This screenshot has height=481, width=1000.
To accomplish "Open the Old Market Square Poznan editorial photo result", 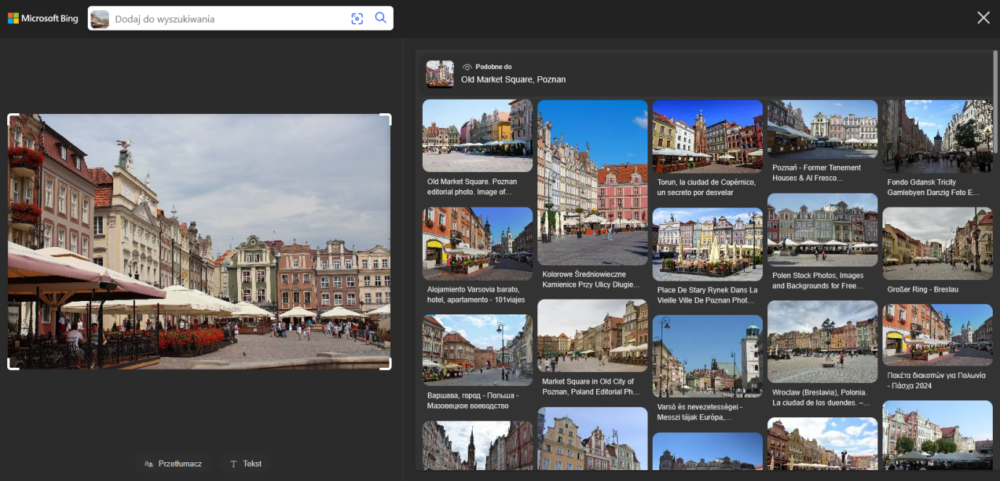I will 477,136.
